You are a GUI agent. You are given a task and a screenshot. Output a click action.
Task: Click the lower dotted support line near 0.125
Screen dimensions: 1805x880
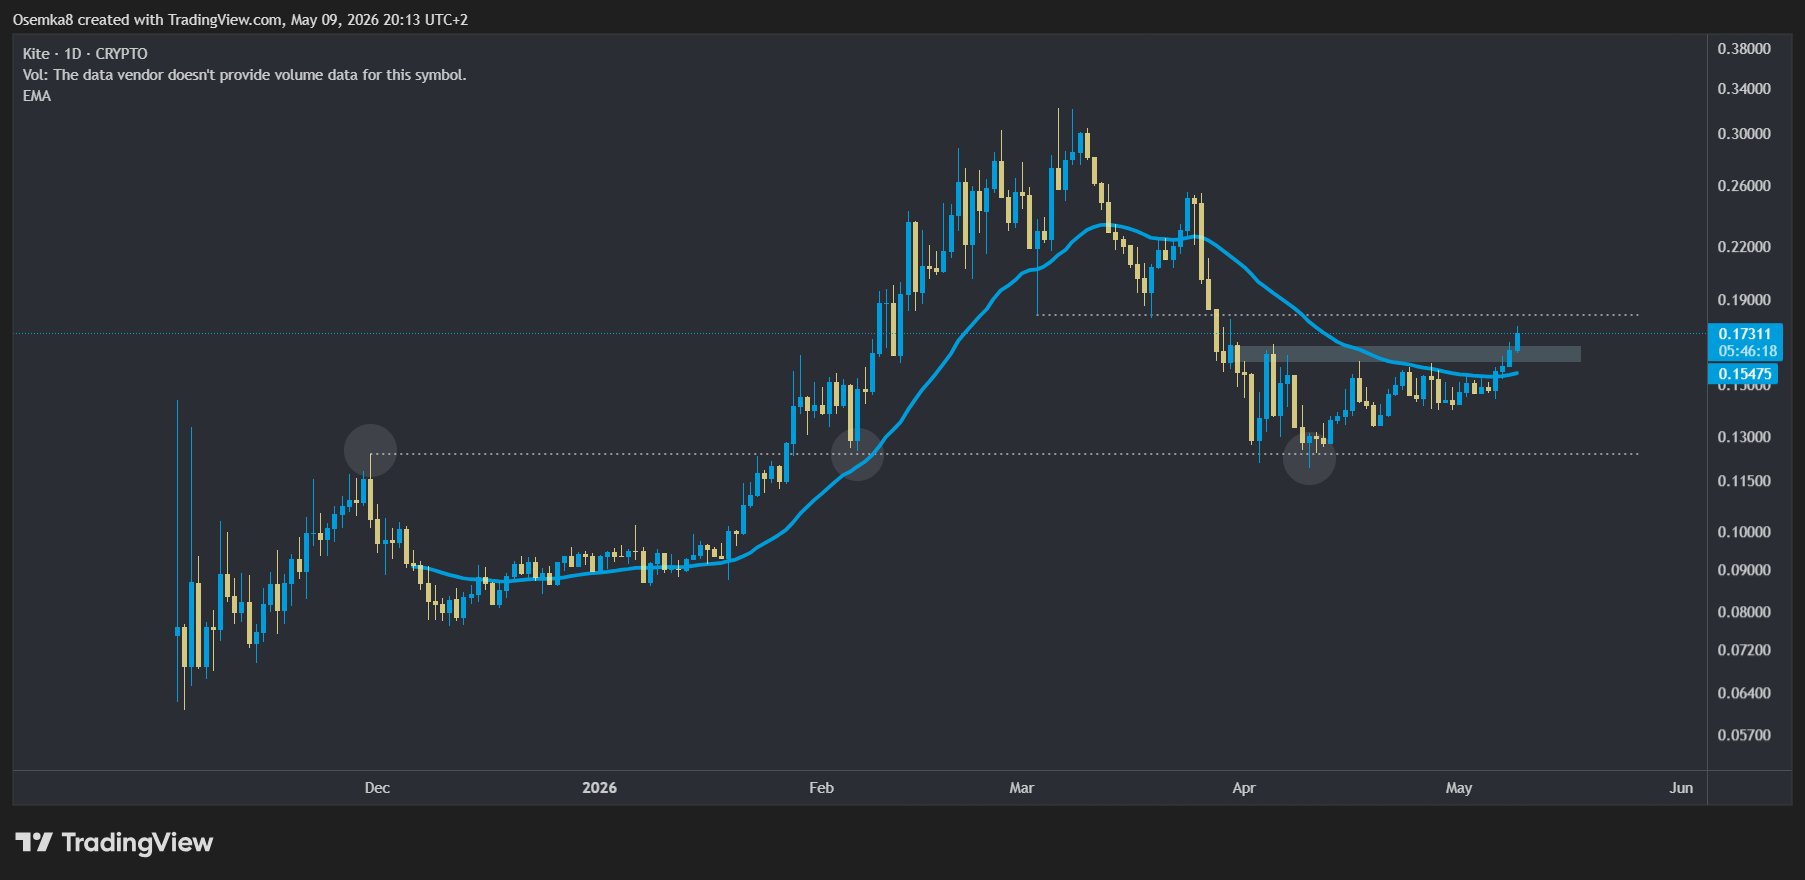point(1003,454)
